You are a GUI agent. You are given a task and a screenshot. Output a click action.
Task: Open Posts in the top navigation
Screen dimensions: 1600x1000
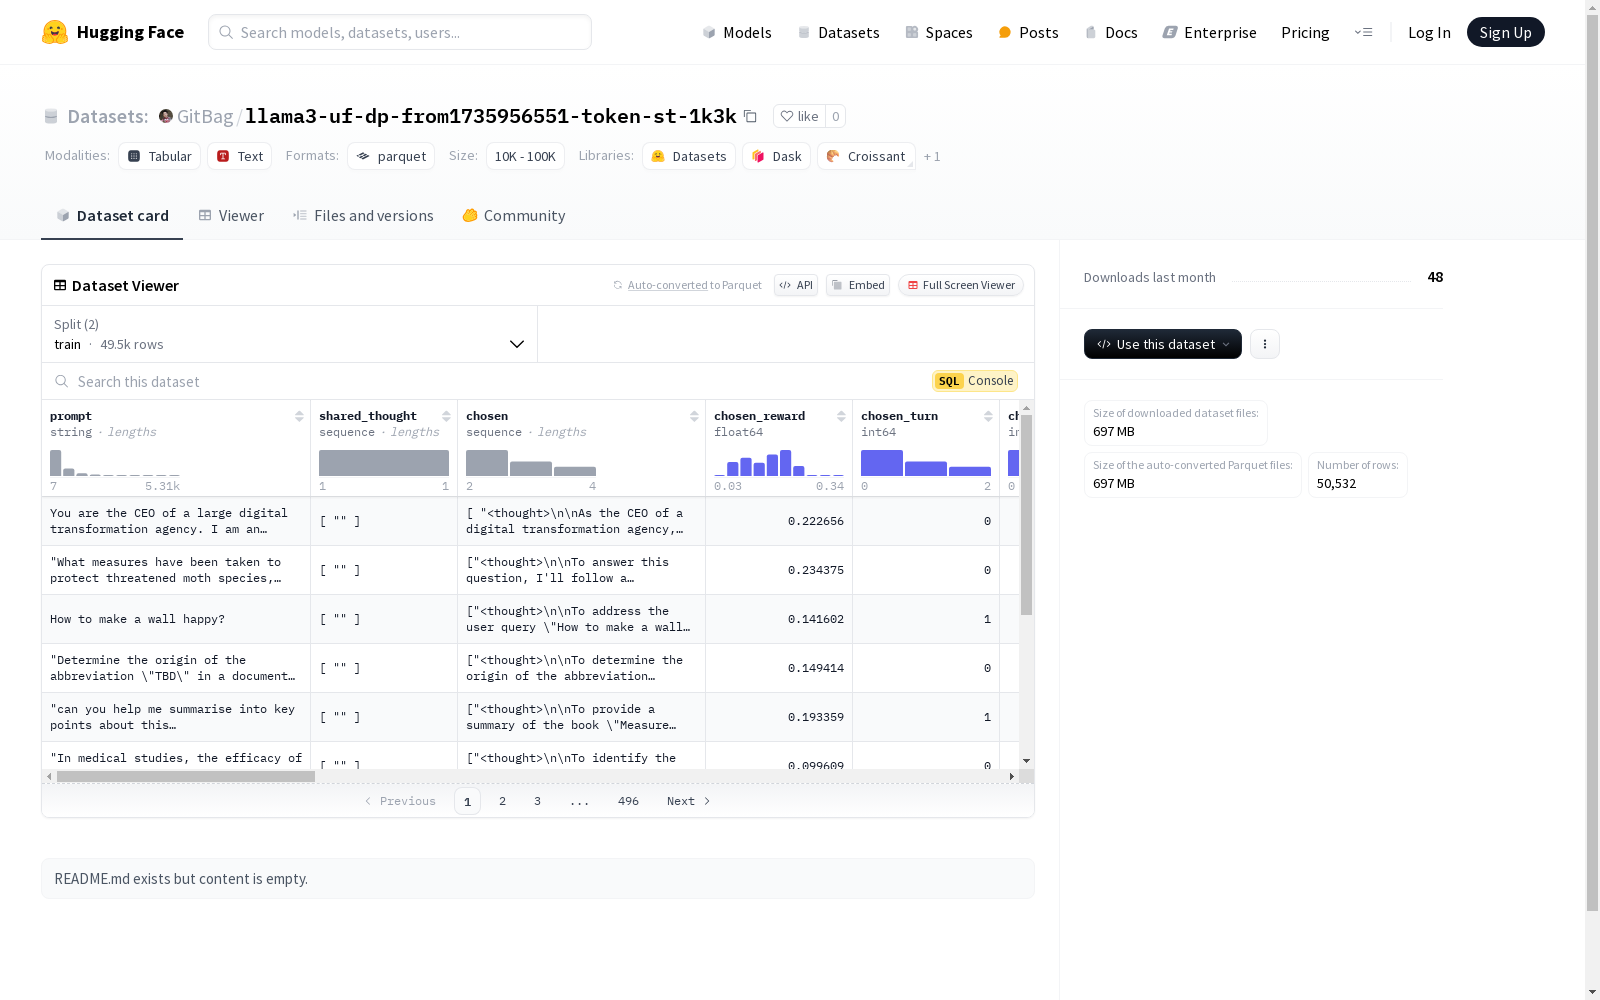[1028, 32]
